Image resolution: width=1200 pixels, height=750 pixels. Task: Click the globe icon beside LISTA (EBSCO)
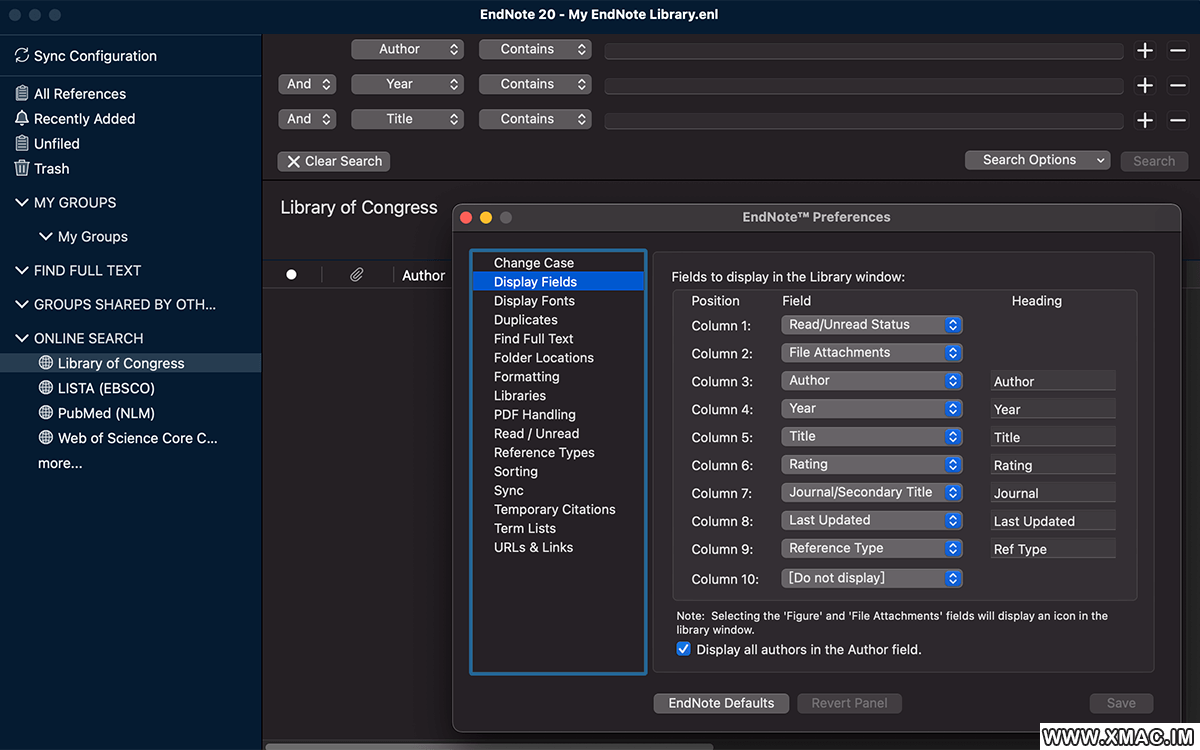click(x=45, y=388)
